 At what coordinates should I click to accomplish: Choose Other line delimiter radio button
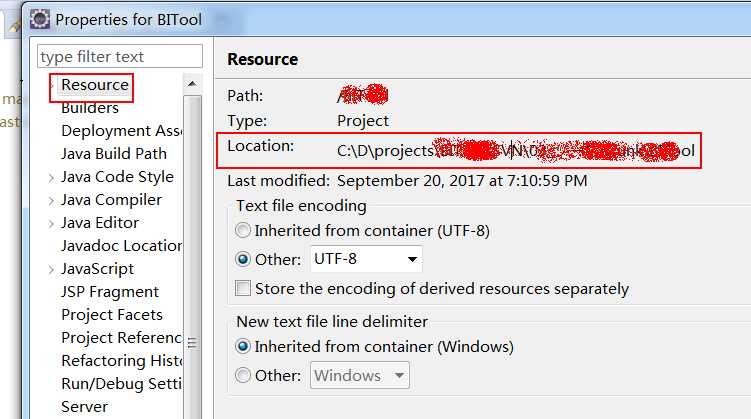click(x=243, y=375)
